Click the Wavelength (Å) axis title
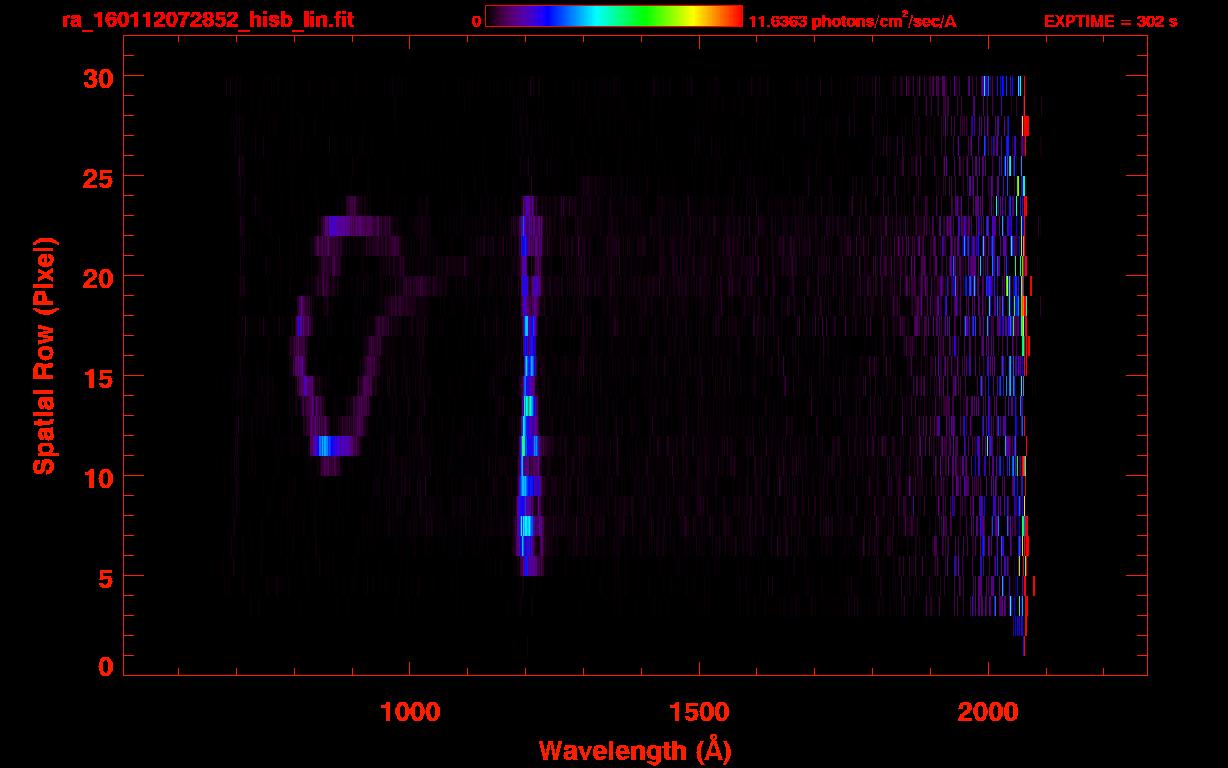 pos(635,750)
